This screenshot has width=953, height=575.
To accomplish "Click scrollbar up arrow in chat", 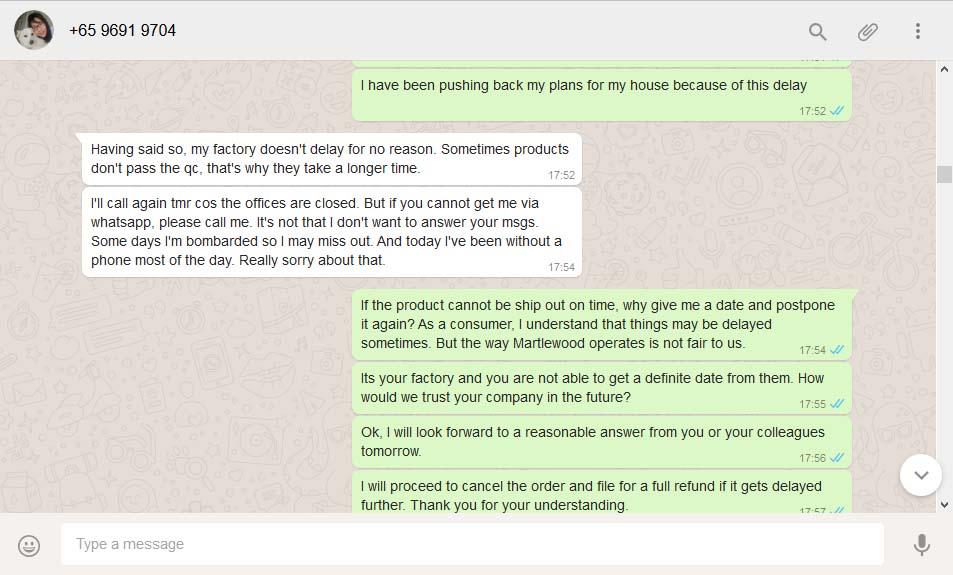I will [944, 69].
